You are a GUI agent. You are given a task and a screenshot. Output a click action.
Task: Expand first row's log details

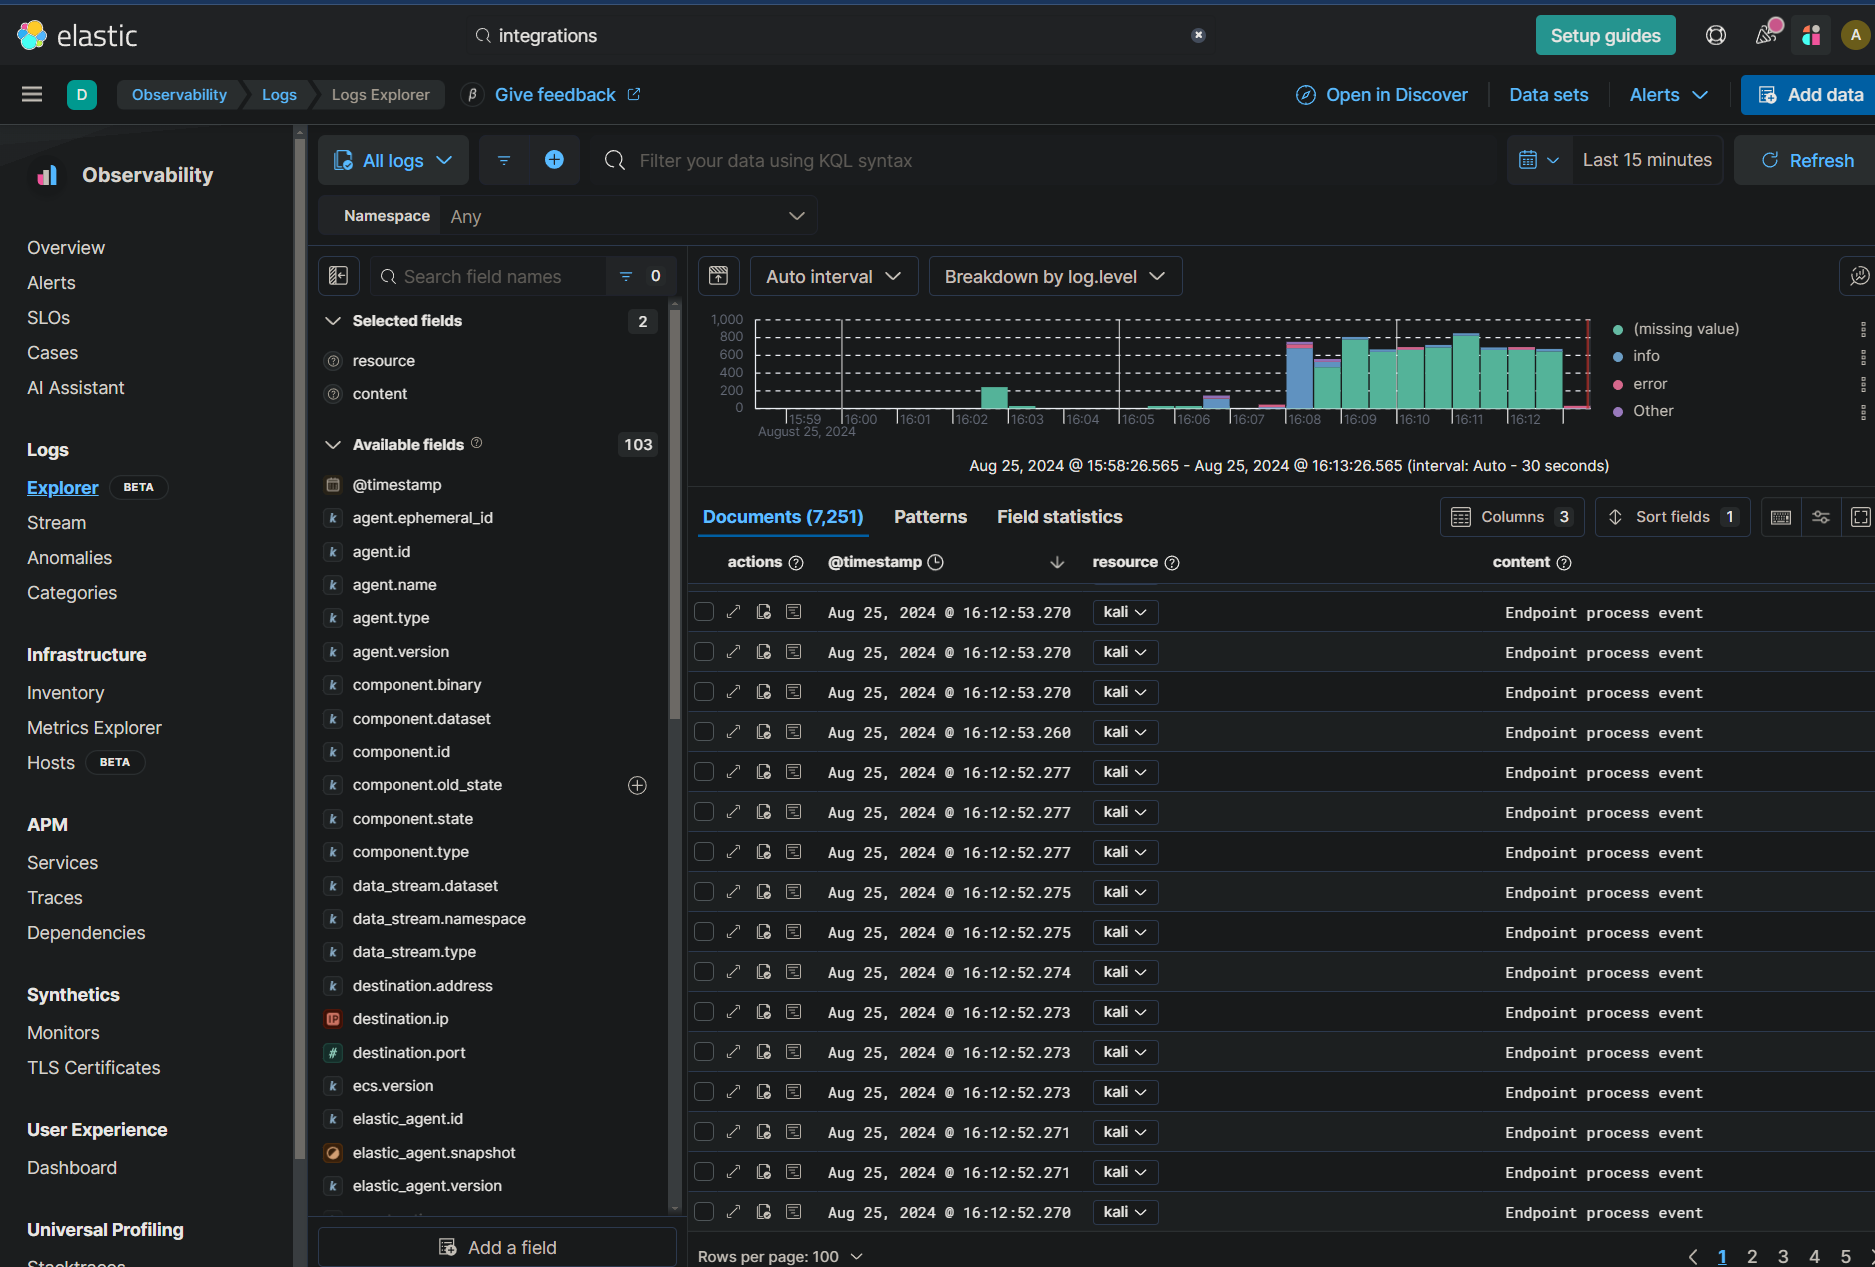pyautogui.click(x=733, y=612)
